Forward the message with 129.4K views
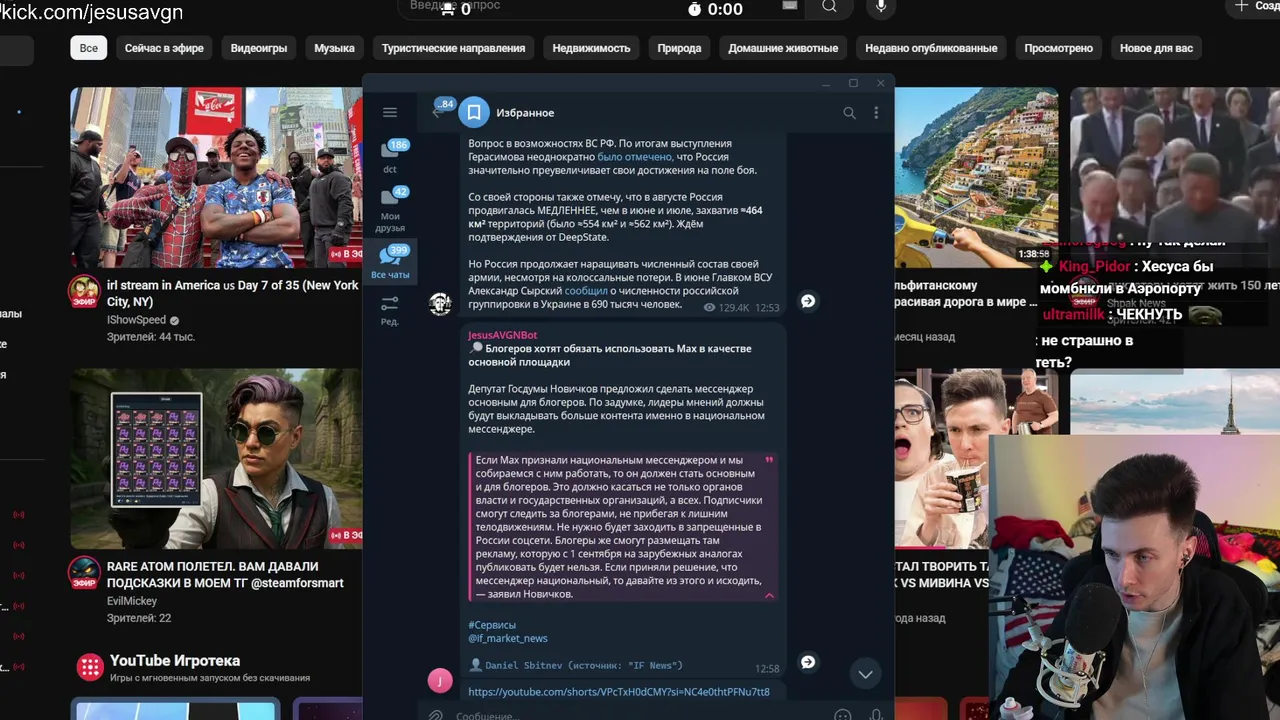Screen dimensions: 1280x720 (x=808, y=301)
